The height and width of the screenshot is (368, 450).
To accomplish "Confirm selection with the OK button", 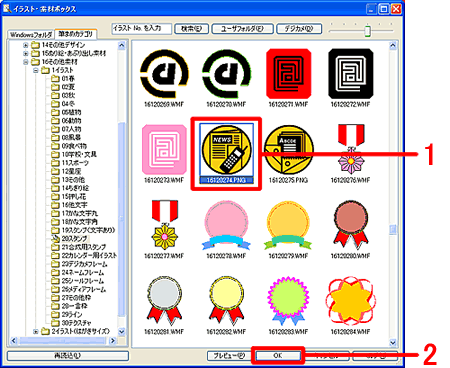I will (x=278, y=355).
